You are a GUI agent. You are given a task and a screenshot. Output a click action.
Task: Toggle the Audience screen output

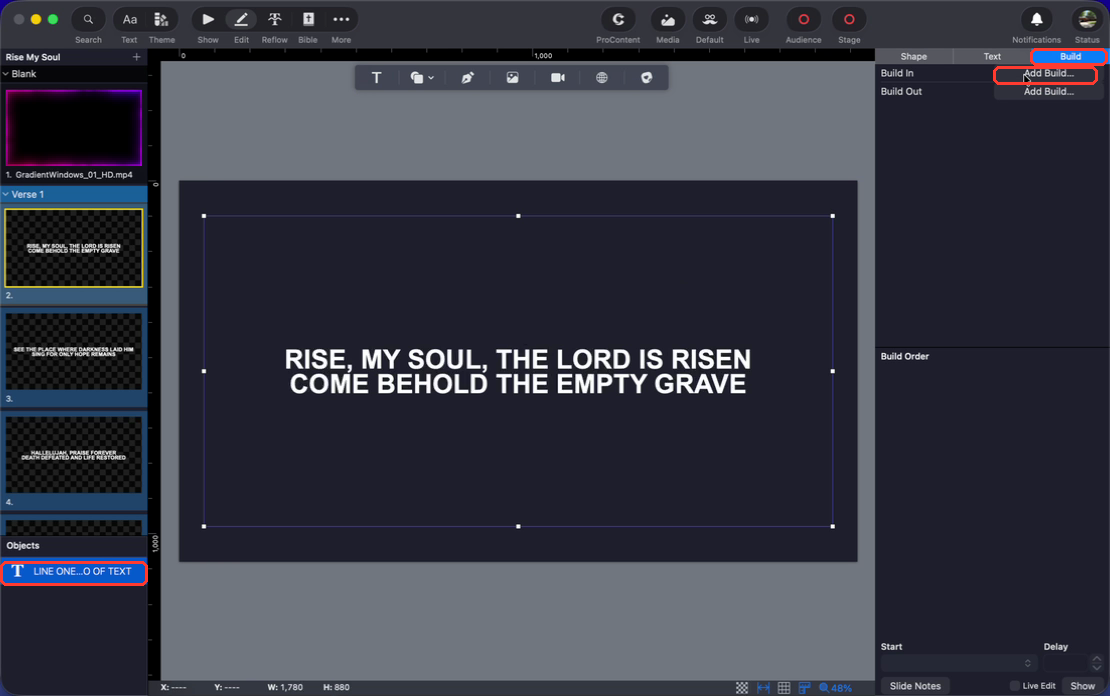[x=803, y=20]
